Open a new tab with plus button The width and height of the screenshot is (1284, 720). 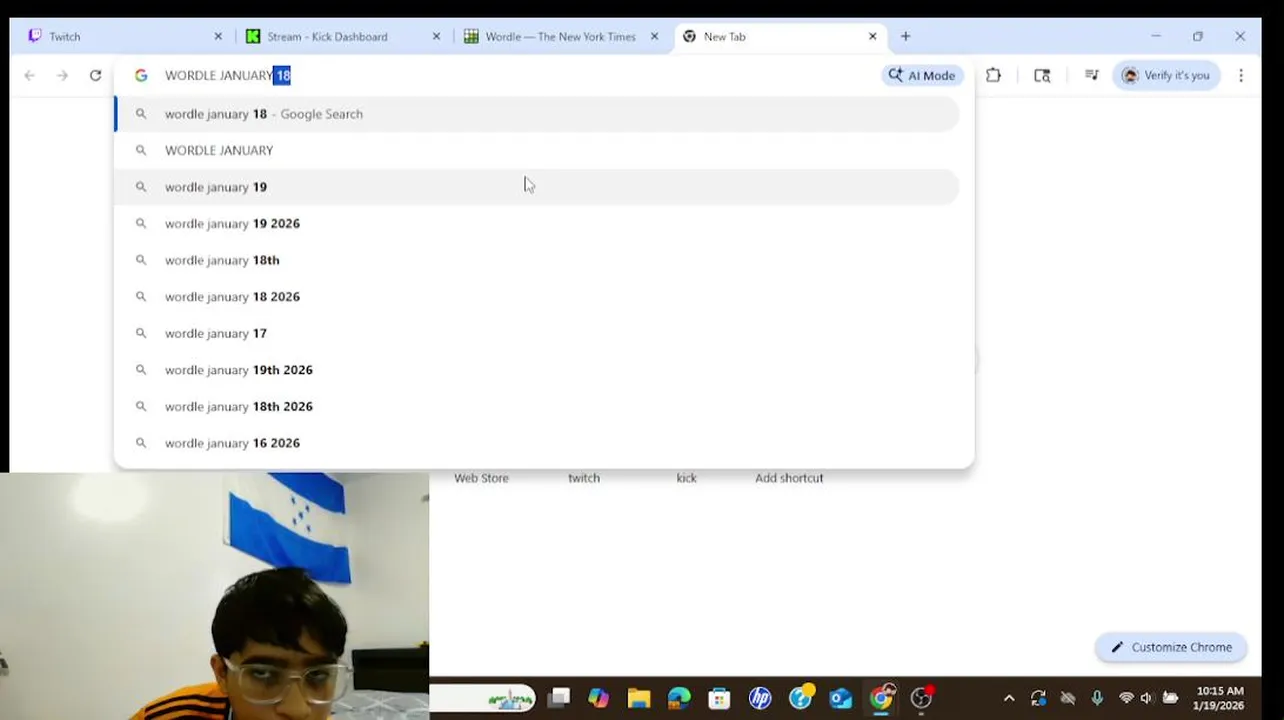click(x=905, y=36)
